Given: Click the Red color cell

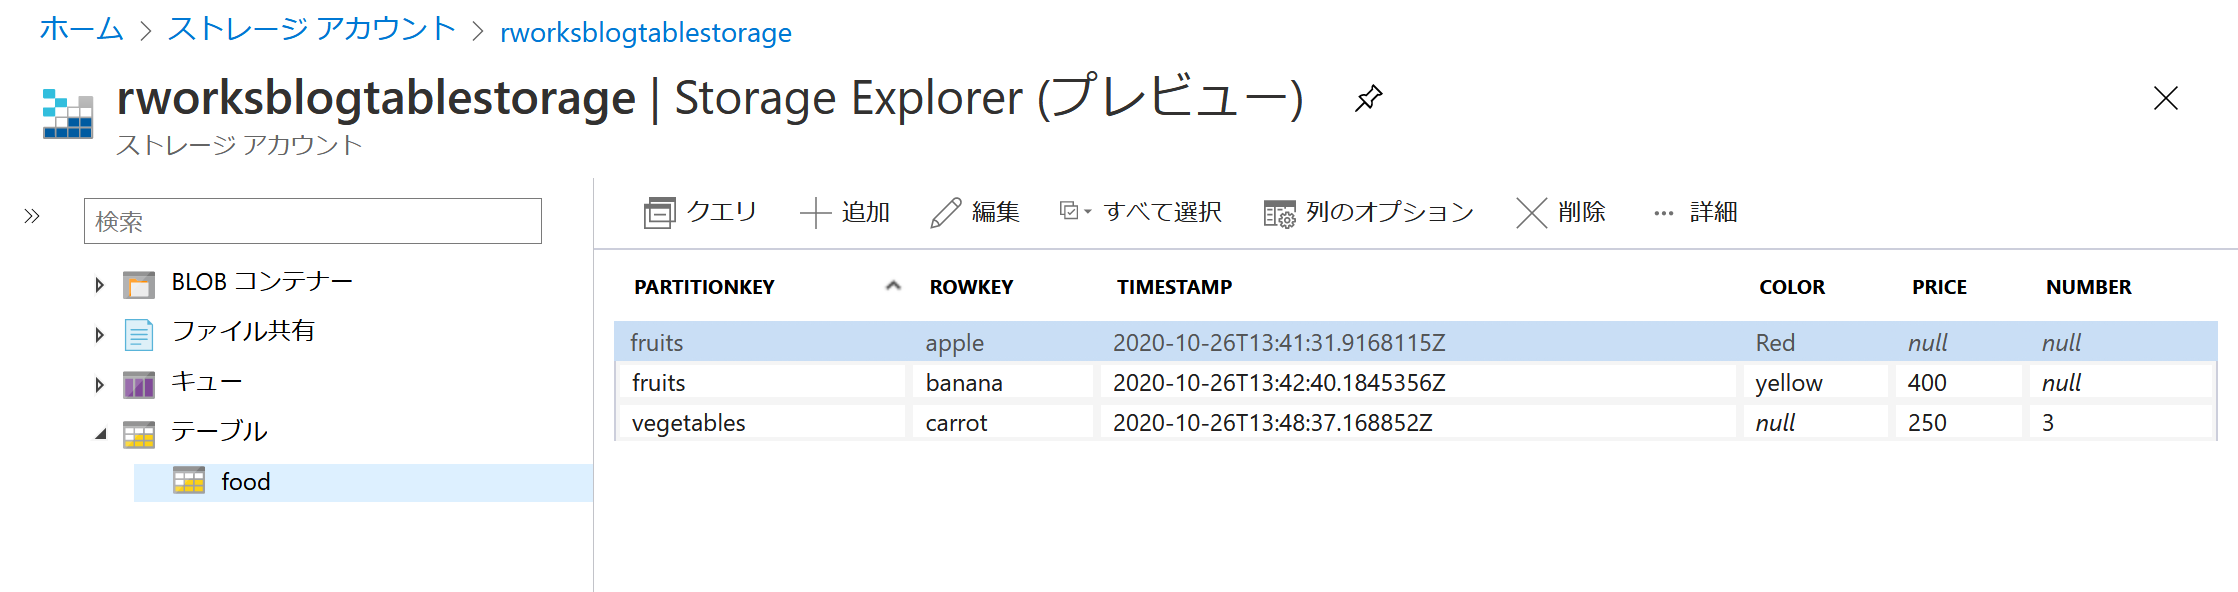Looking at the screenshot, I should tap(1776, 343).
